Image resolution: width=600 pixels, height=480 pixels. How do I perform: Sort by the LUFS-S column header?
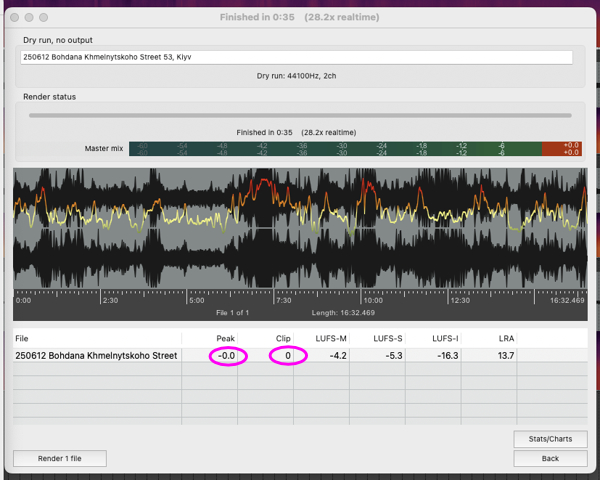pyautogui.click(x=387, y=338)
